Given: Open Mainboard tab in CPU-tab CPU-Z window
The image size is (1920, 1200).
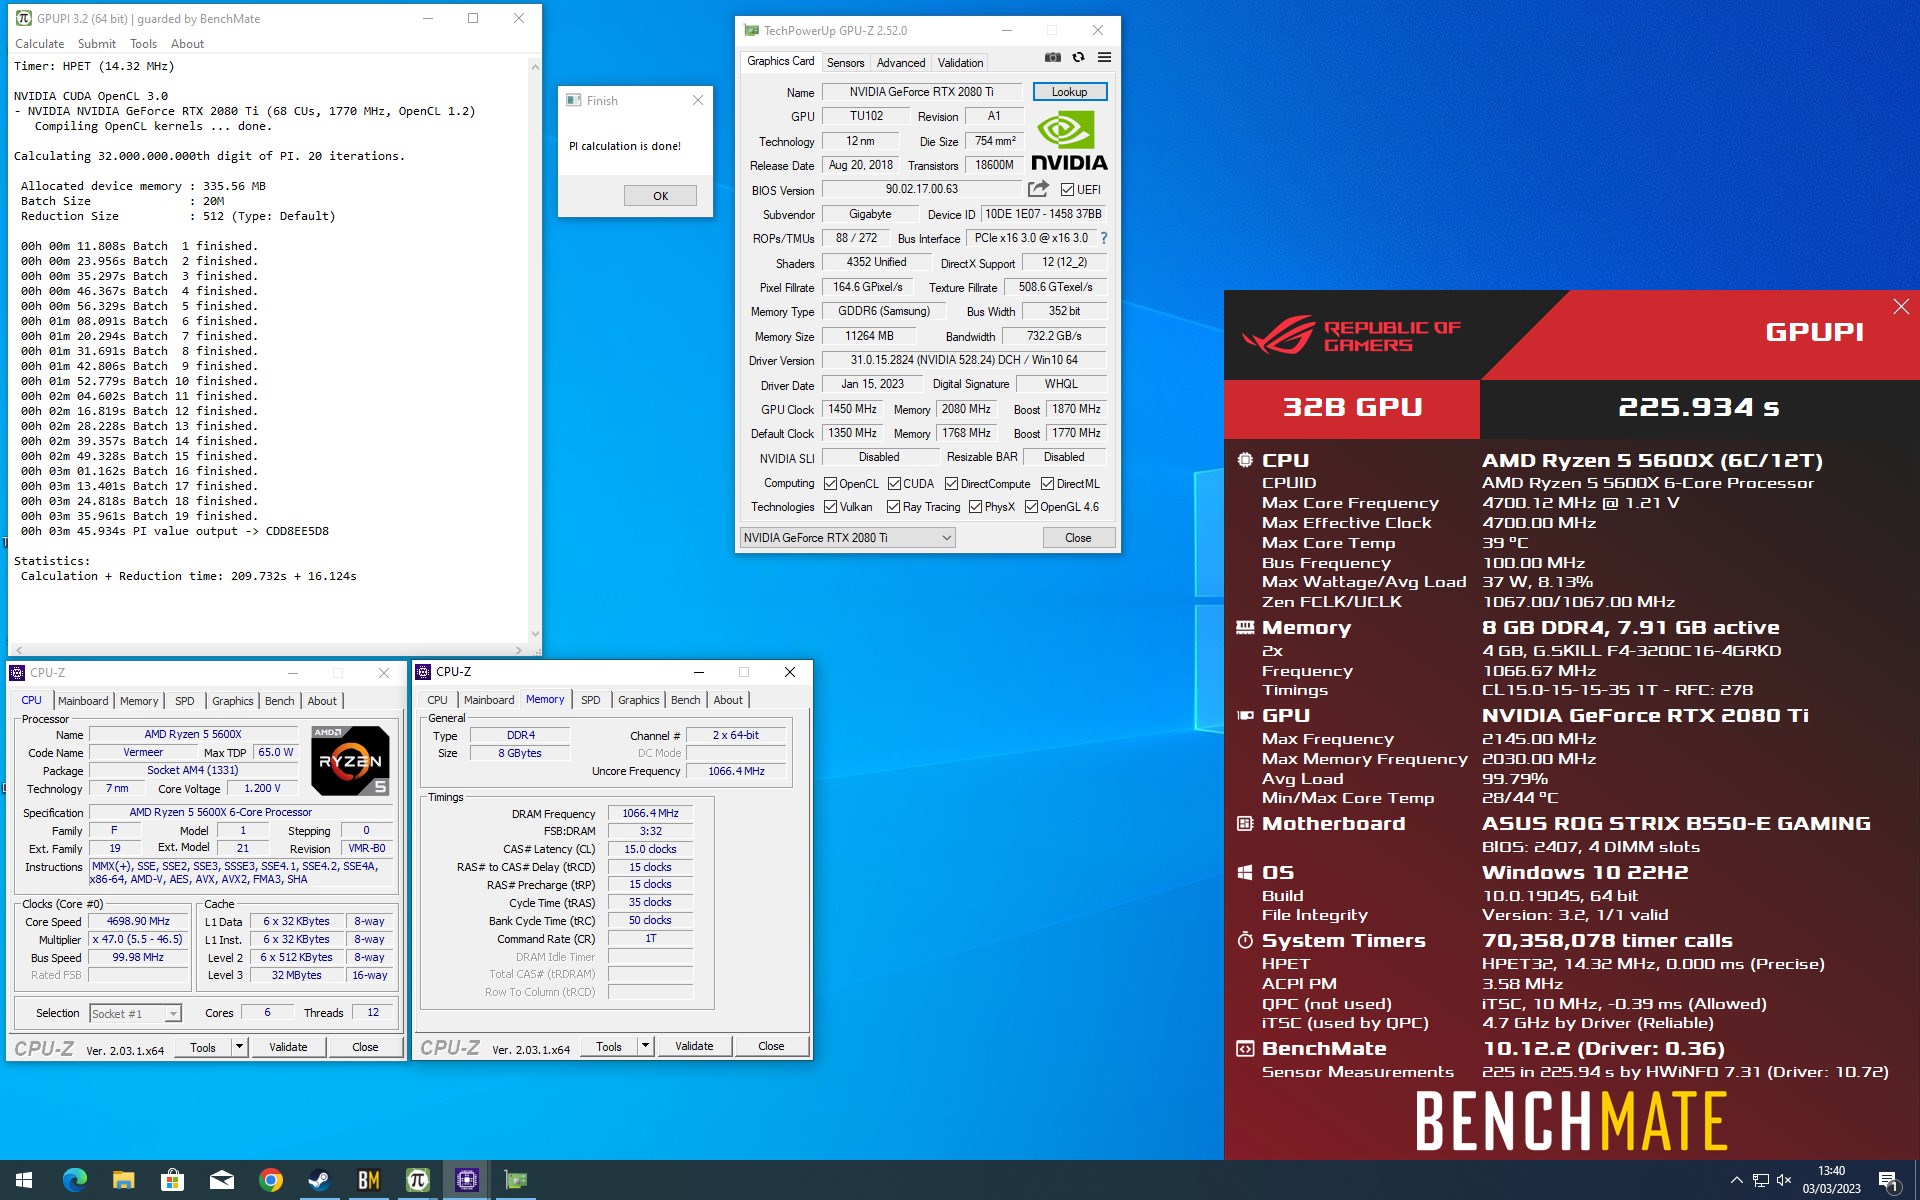Looking at the screenshot, I should click(83, 701).
